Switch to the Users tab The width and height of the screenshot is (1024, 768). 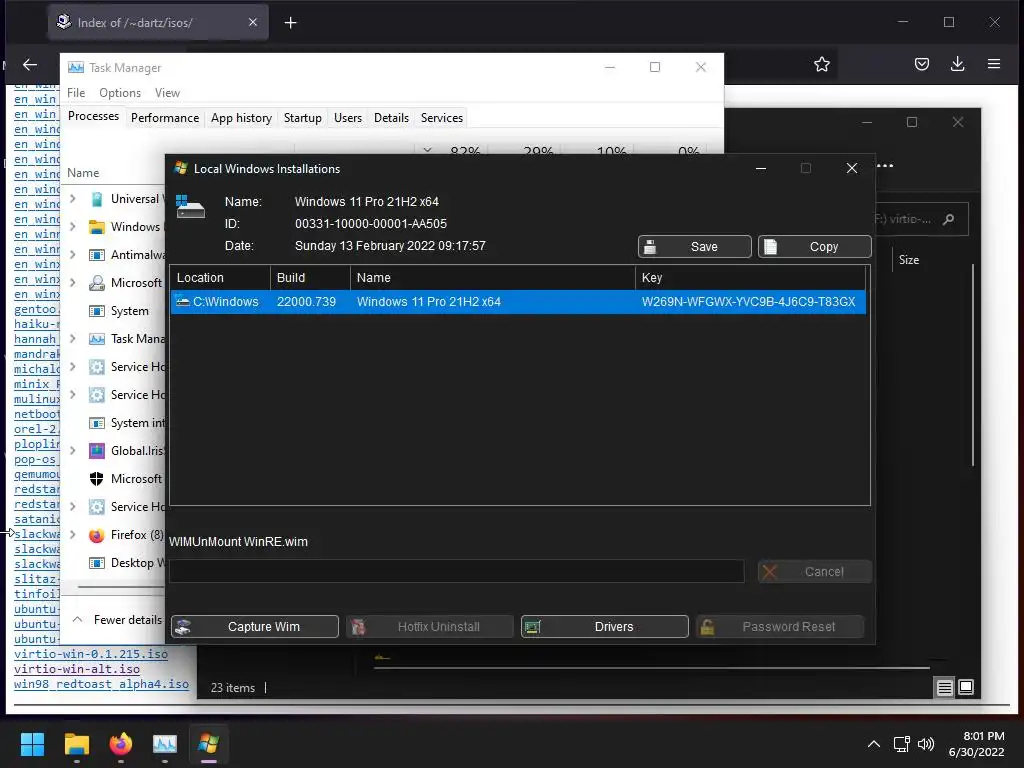[347, 118]
